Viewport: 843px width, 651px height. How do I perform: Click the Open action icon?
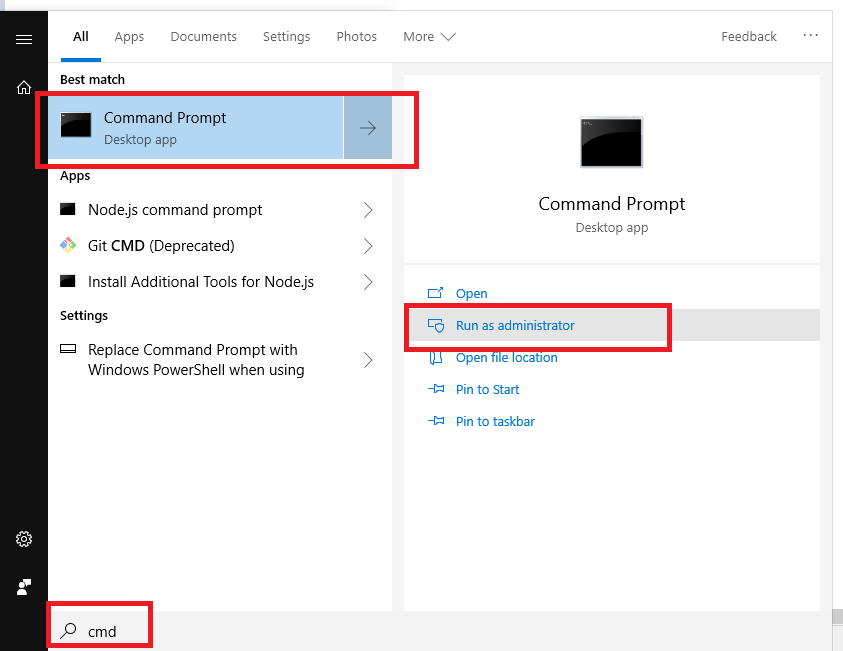tap(437, 293)
